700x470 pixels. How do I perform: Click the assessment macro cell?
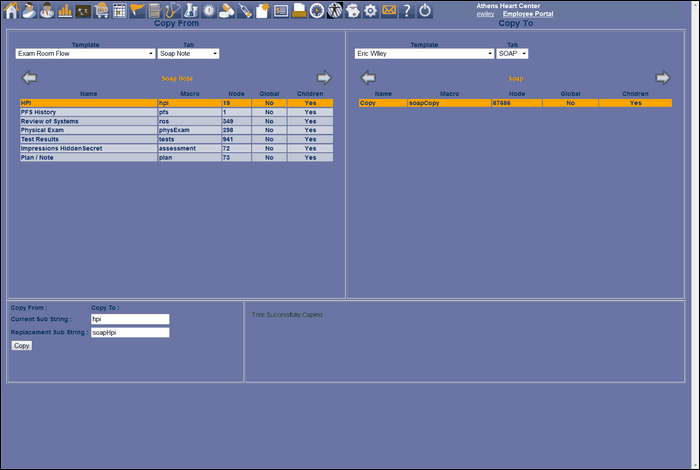click(x=189, y=148)
